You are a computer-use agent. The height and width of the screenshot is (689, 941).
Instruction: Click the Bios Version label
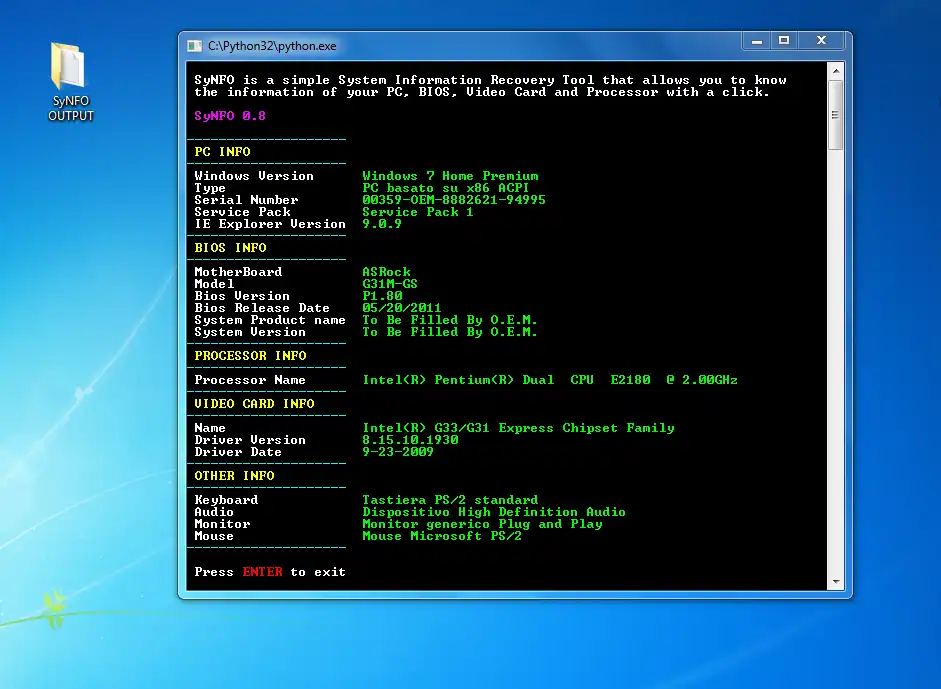[x=242, y=296]
